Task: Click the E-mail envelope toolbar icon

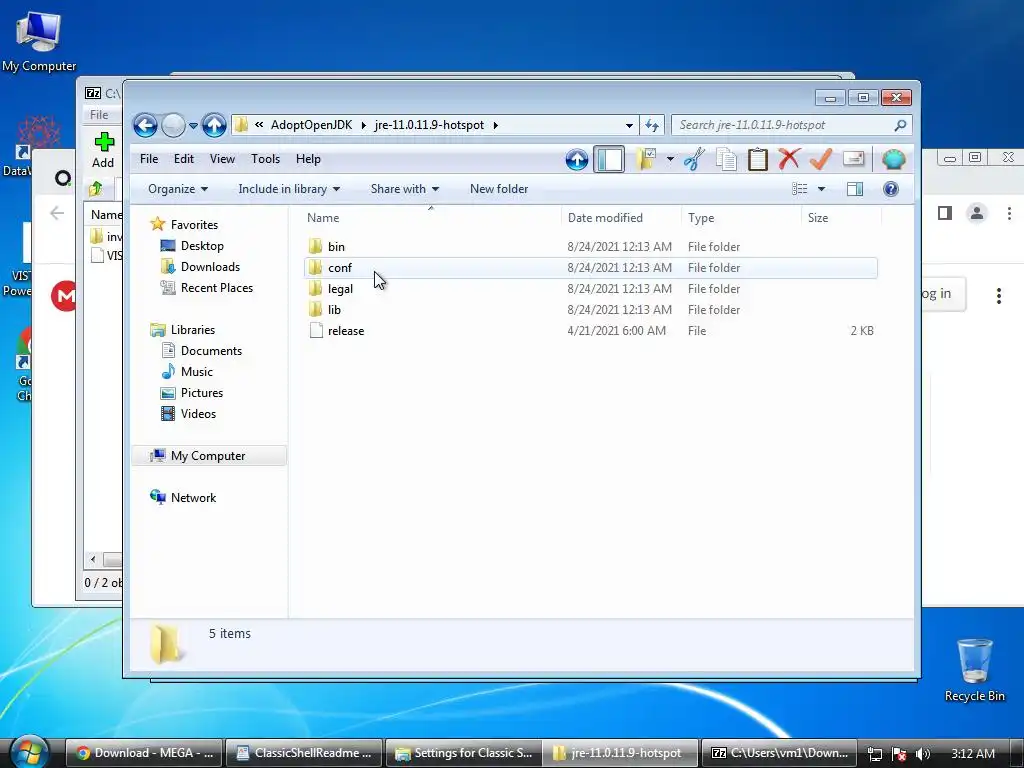Action: click(854, 159)
